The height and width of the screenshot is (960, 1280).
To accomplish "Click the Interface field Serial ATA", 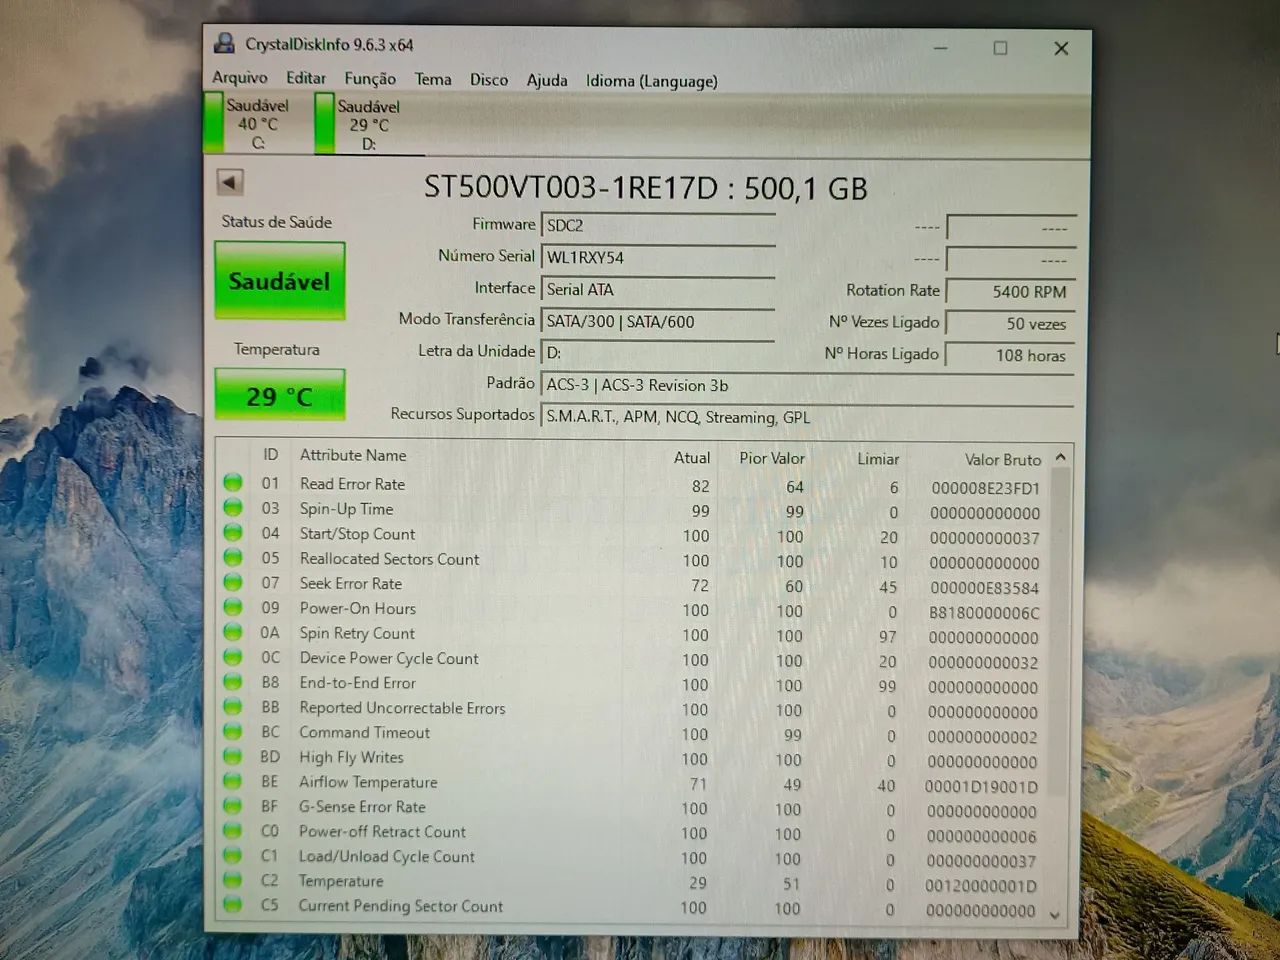I will tap(658, 290).
